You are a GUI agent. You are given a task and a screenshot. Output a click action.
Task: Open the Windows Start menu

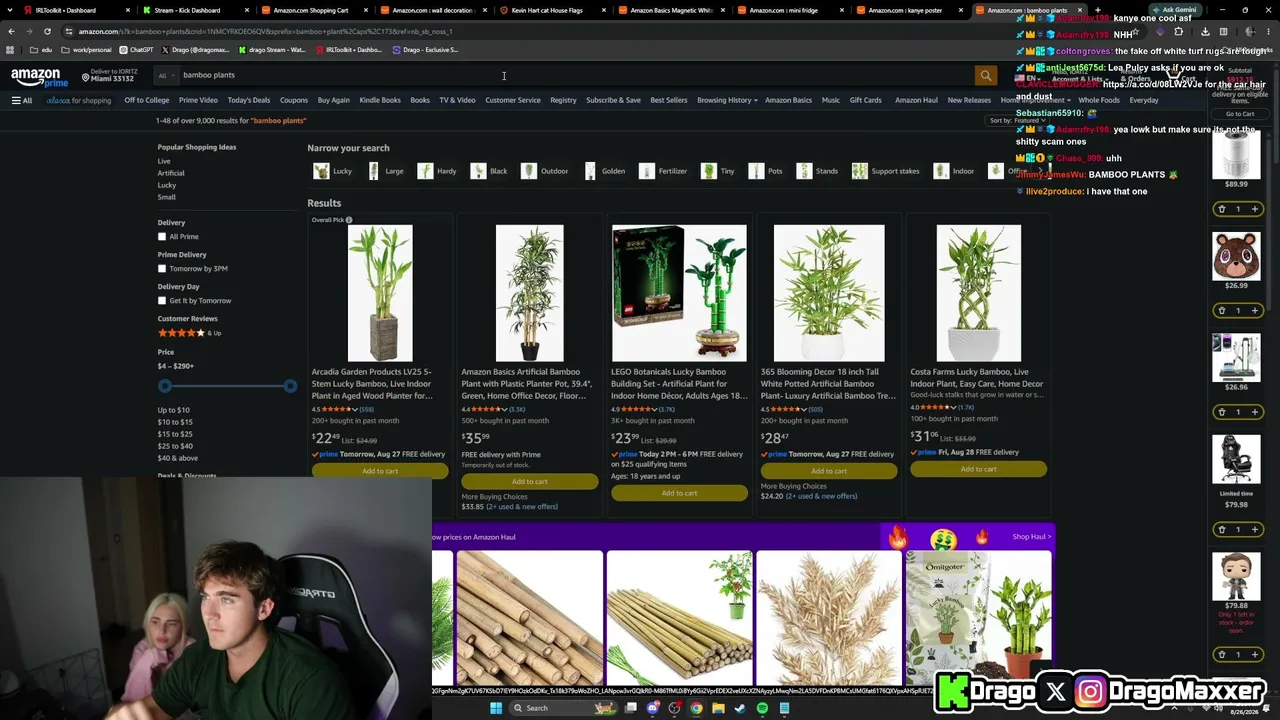tap(495, 708)
